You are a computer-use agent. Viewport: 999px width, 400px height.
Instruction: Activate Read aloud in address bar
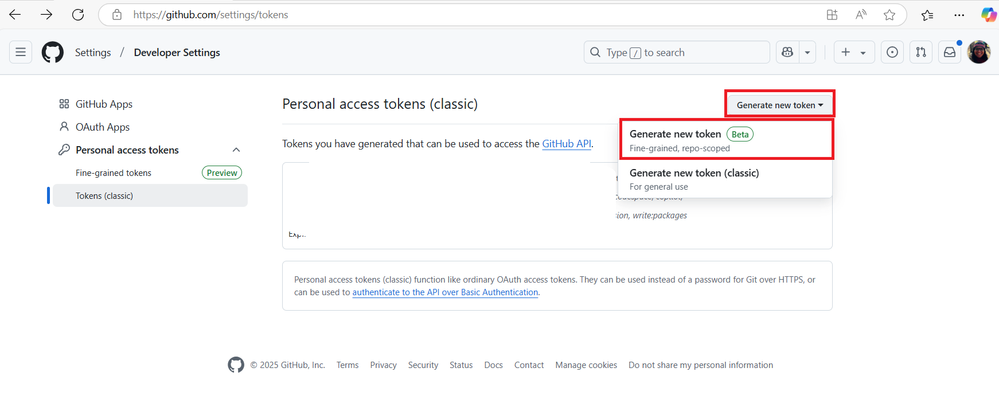[x=861, y=15]
